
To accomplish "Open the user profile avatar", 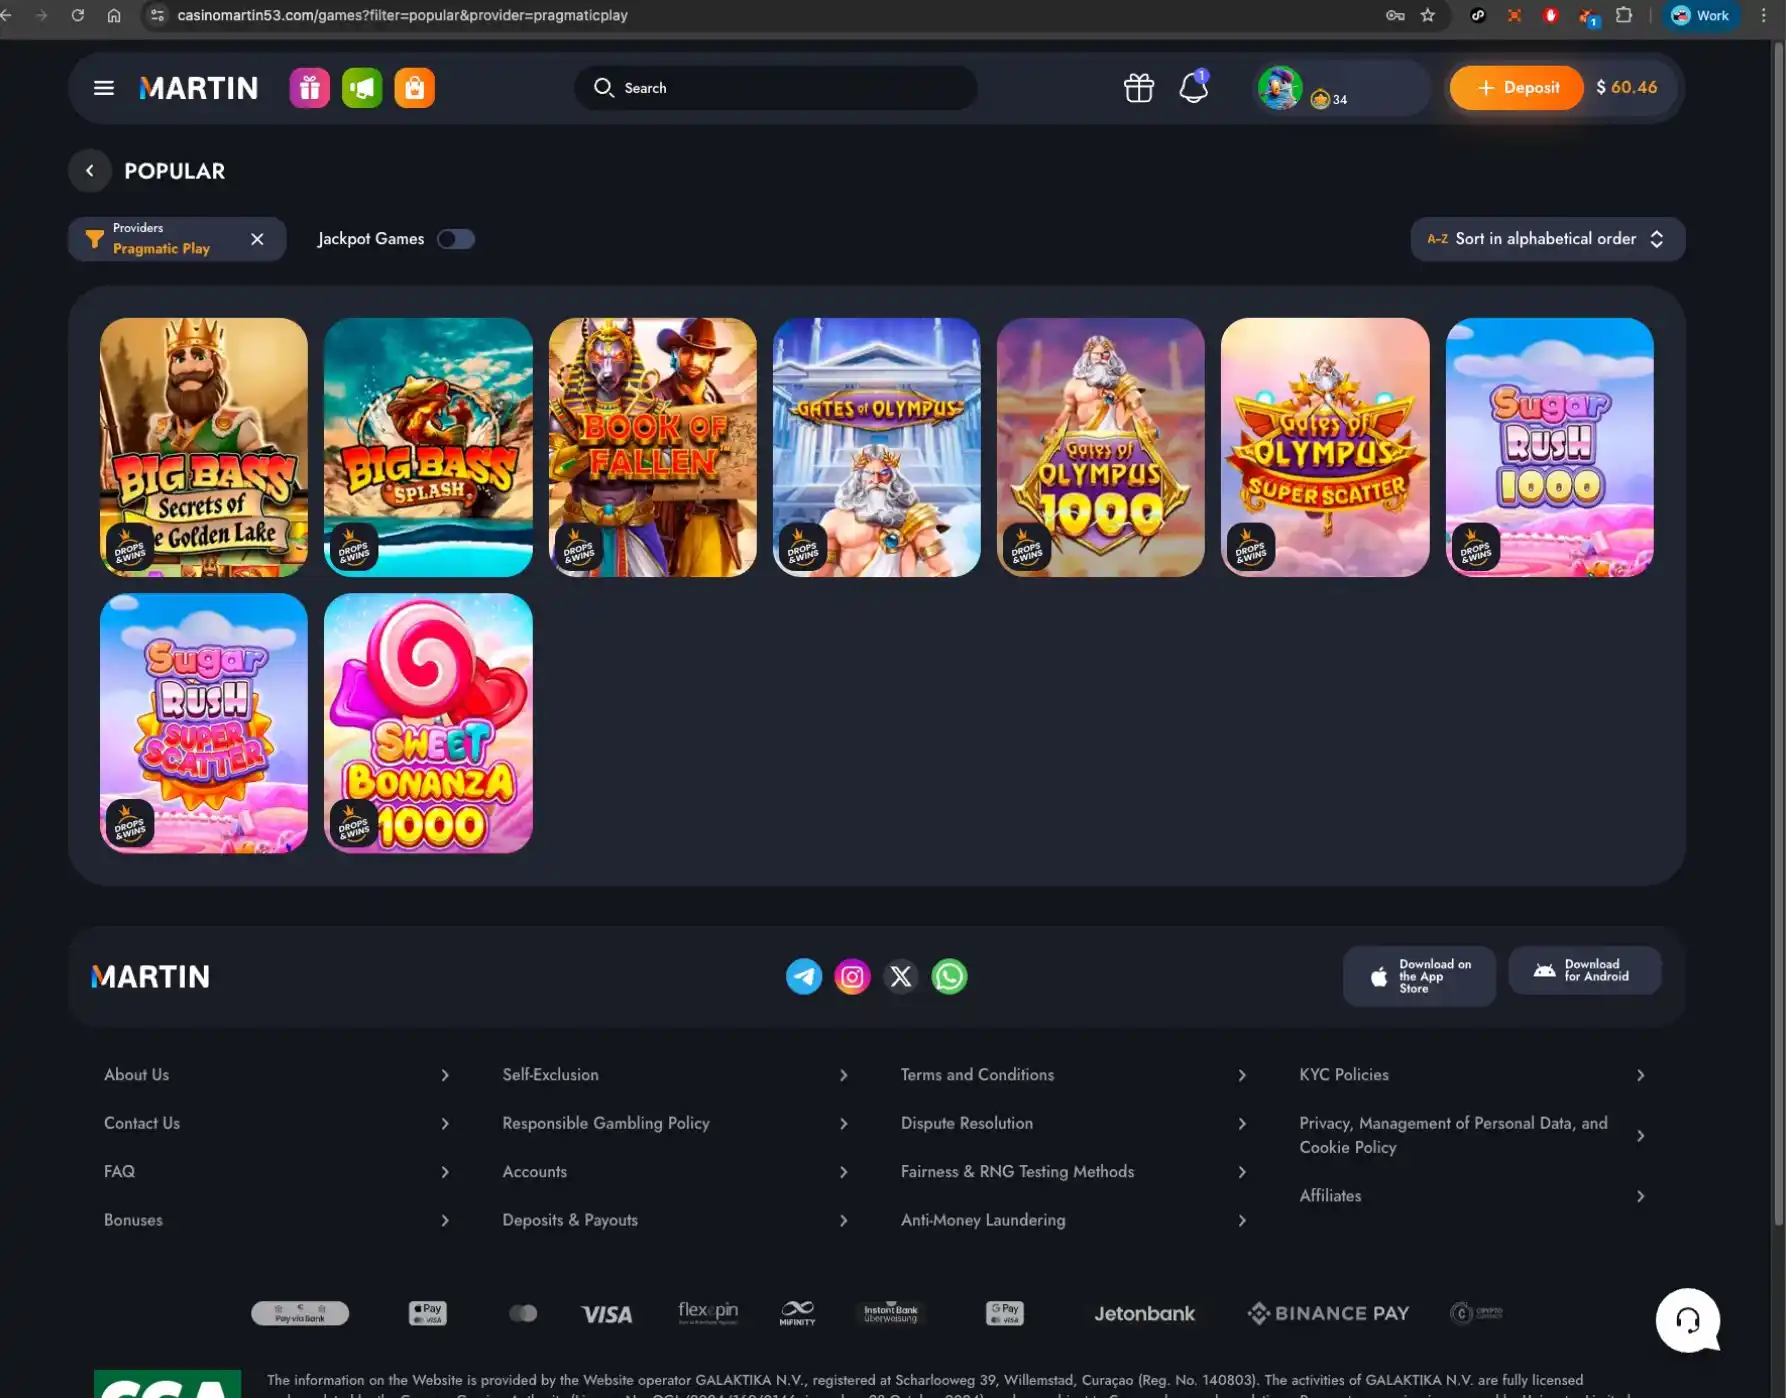I will 1280,88.
